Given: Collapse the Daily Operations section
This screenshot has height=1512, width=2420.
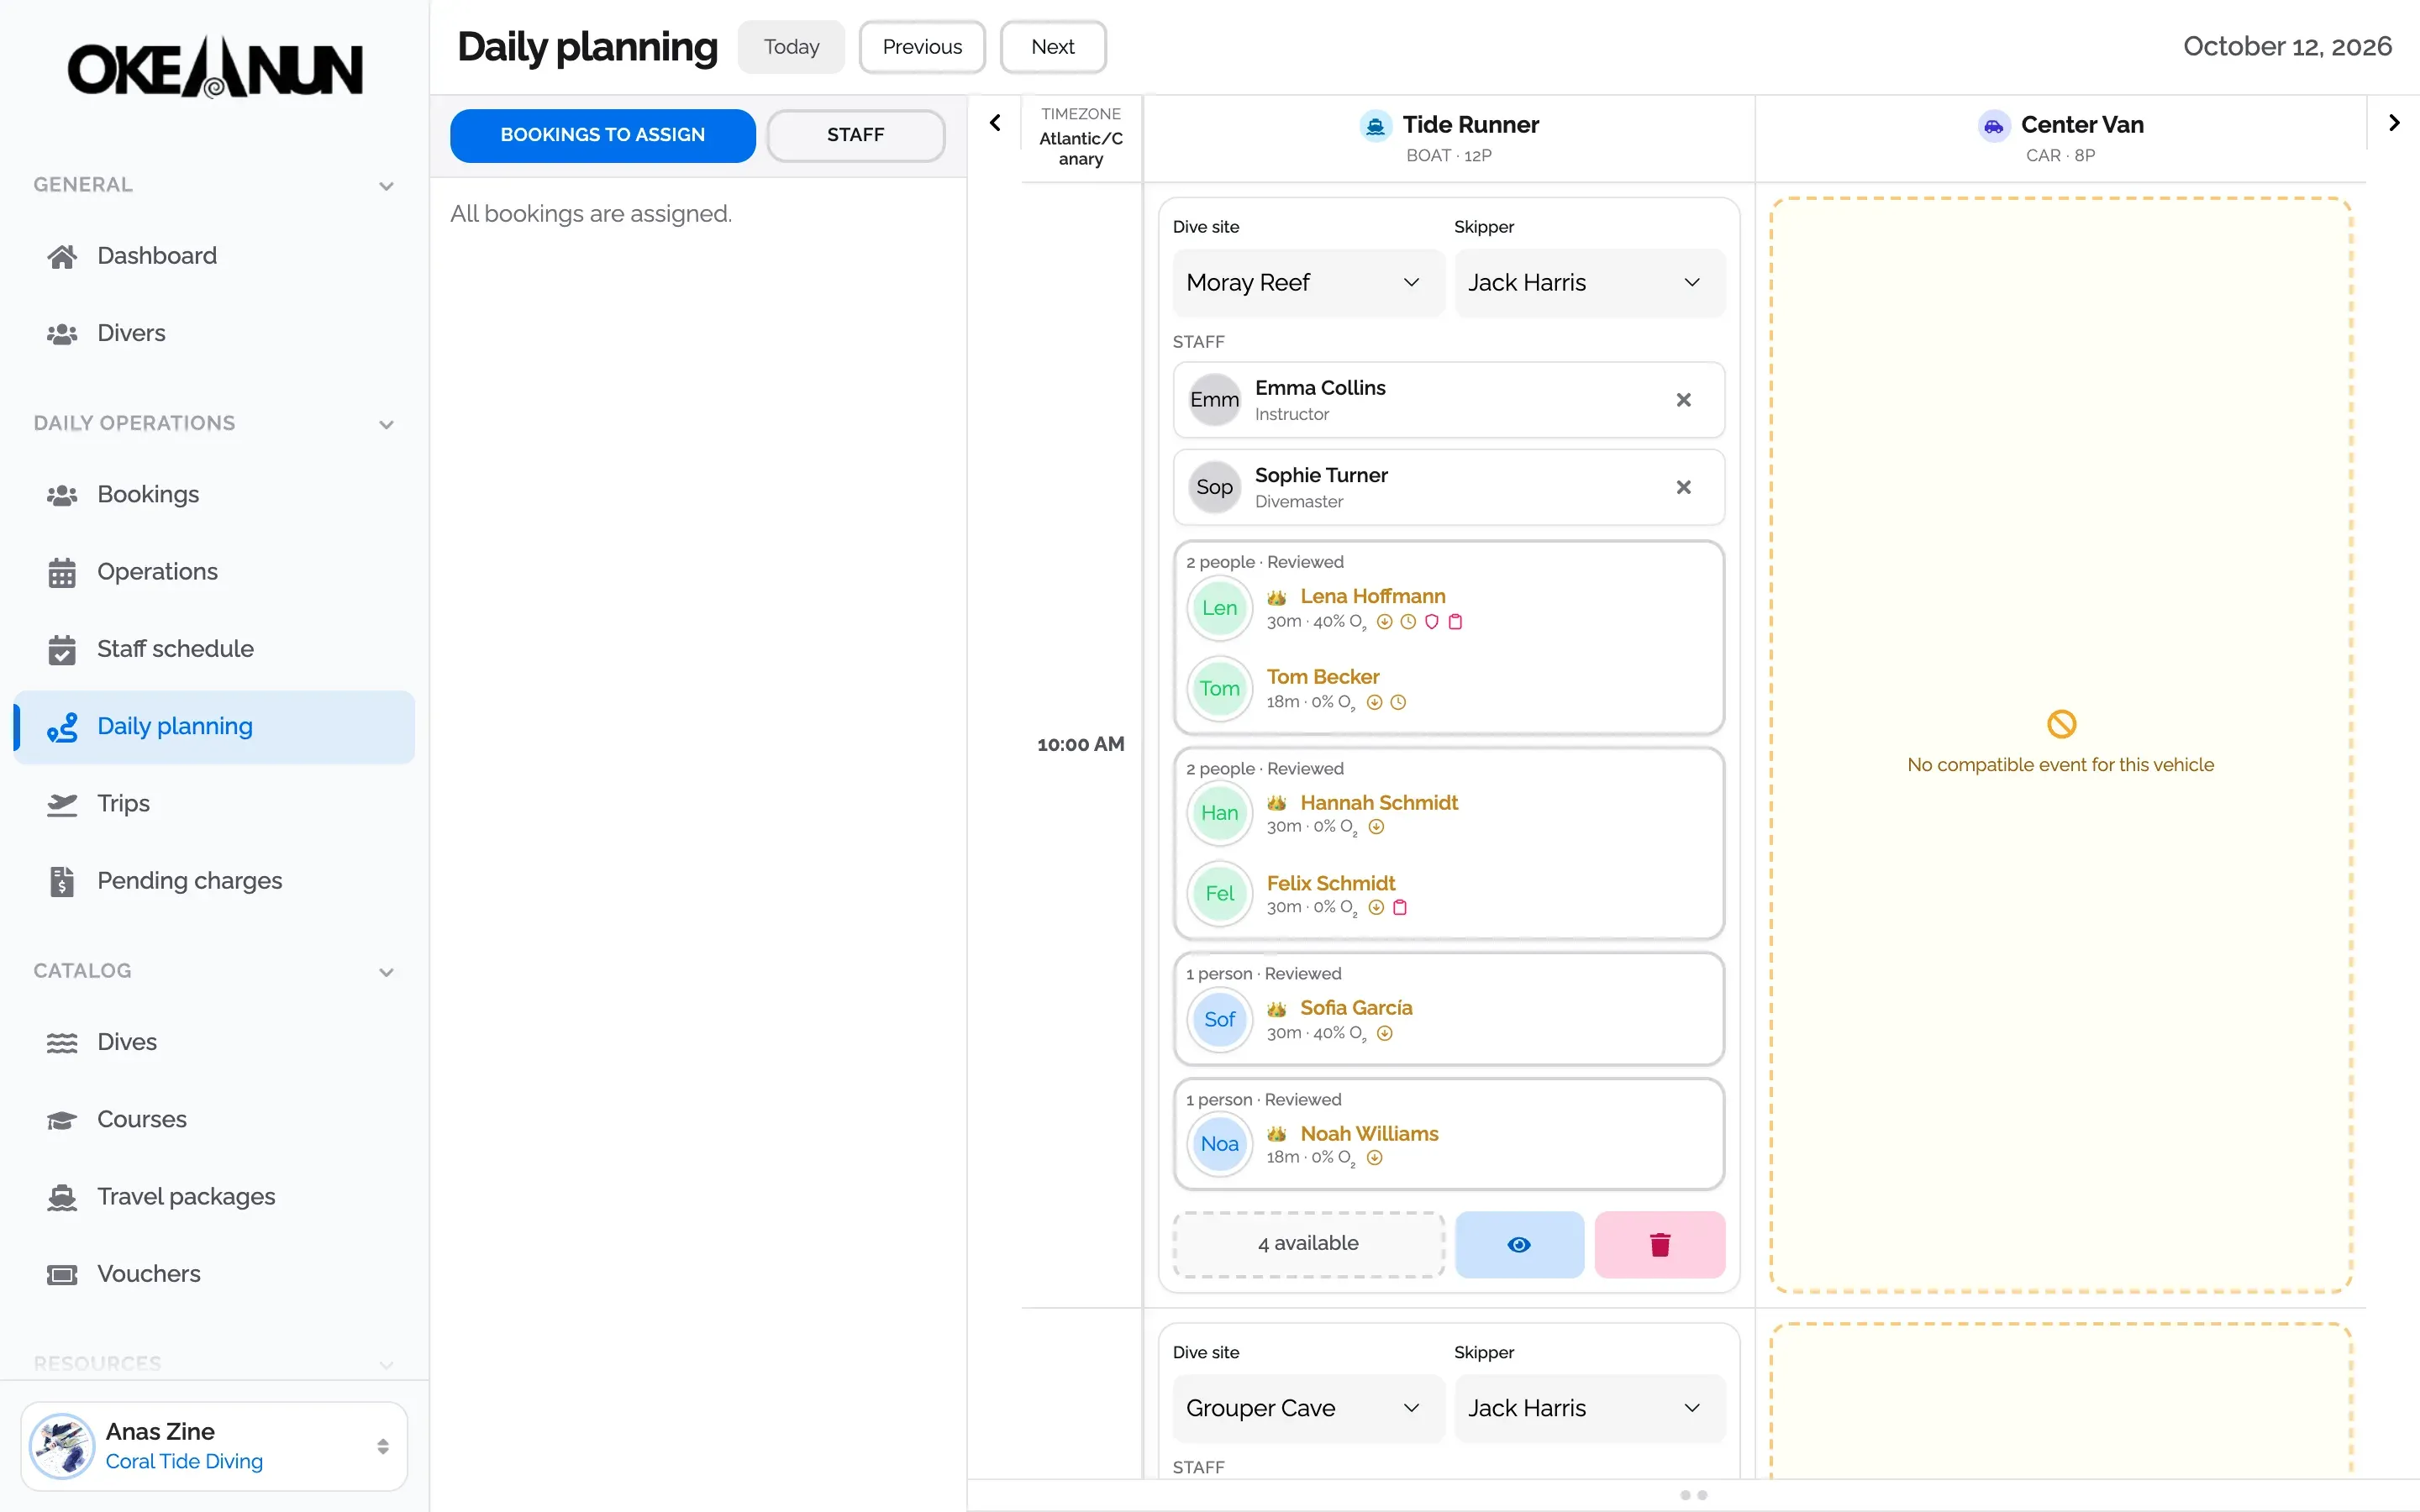Looking at the screenshot, I should pyautogui.click(x=386, y=424).
